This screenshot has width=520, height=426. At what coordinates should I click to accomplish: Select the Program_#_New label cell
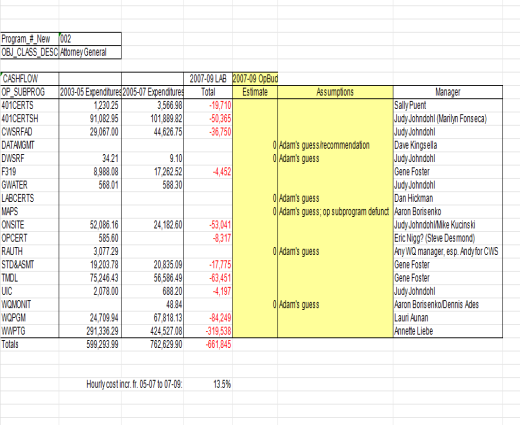coord(30,39)
